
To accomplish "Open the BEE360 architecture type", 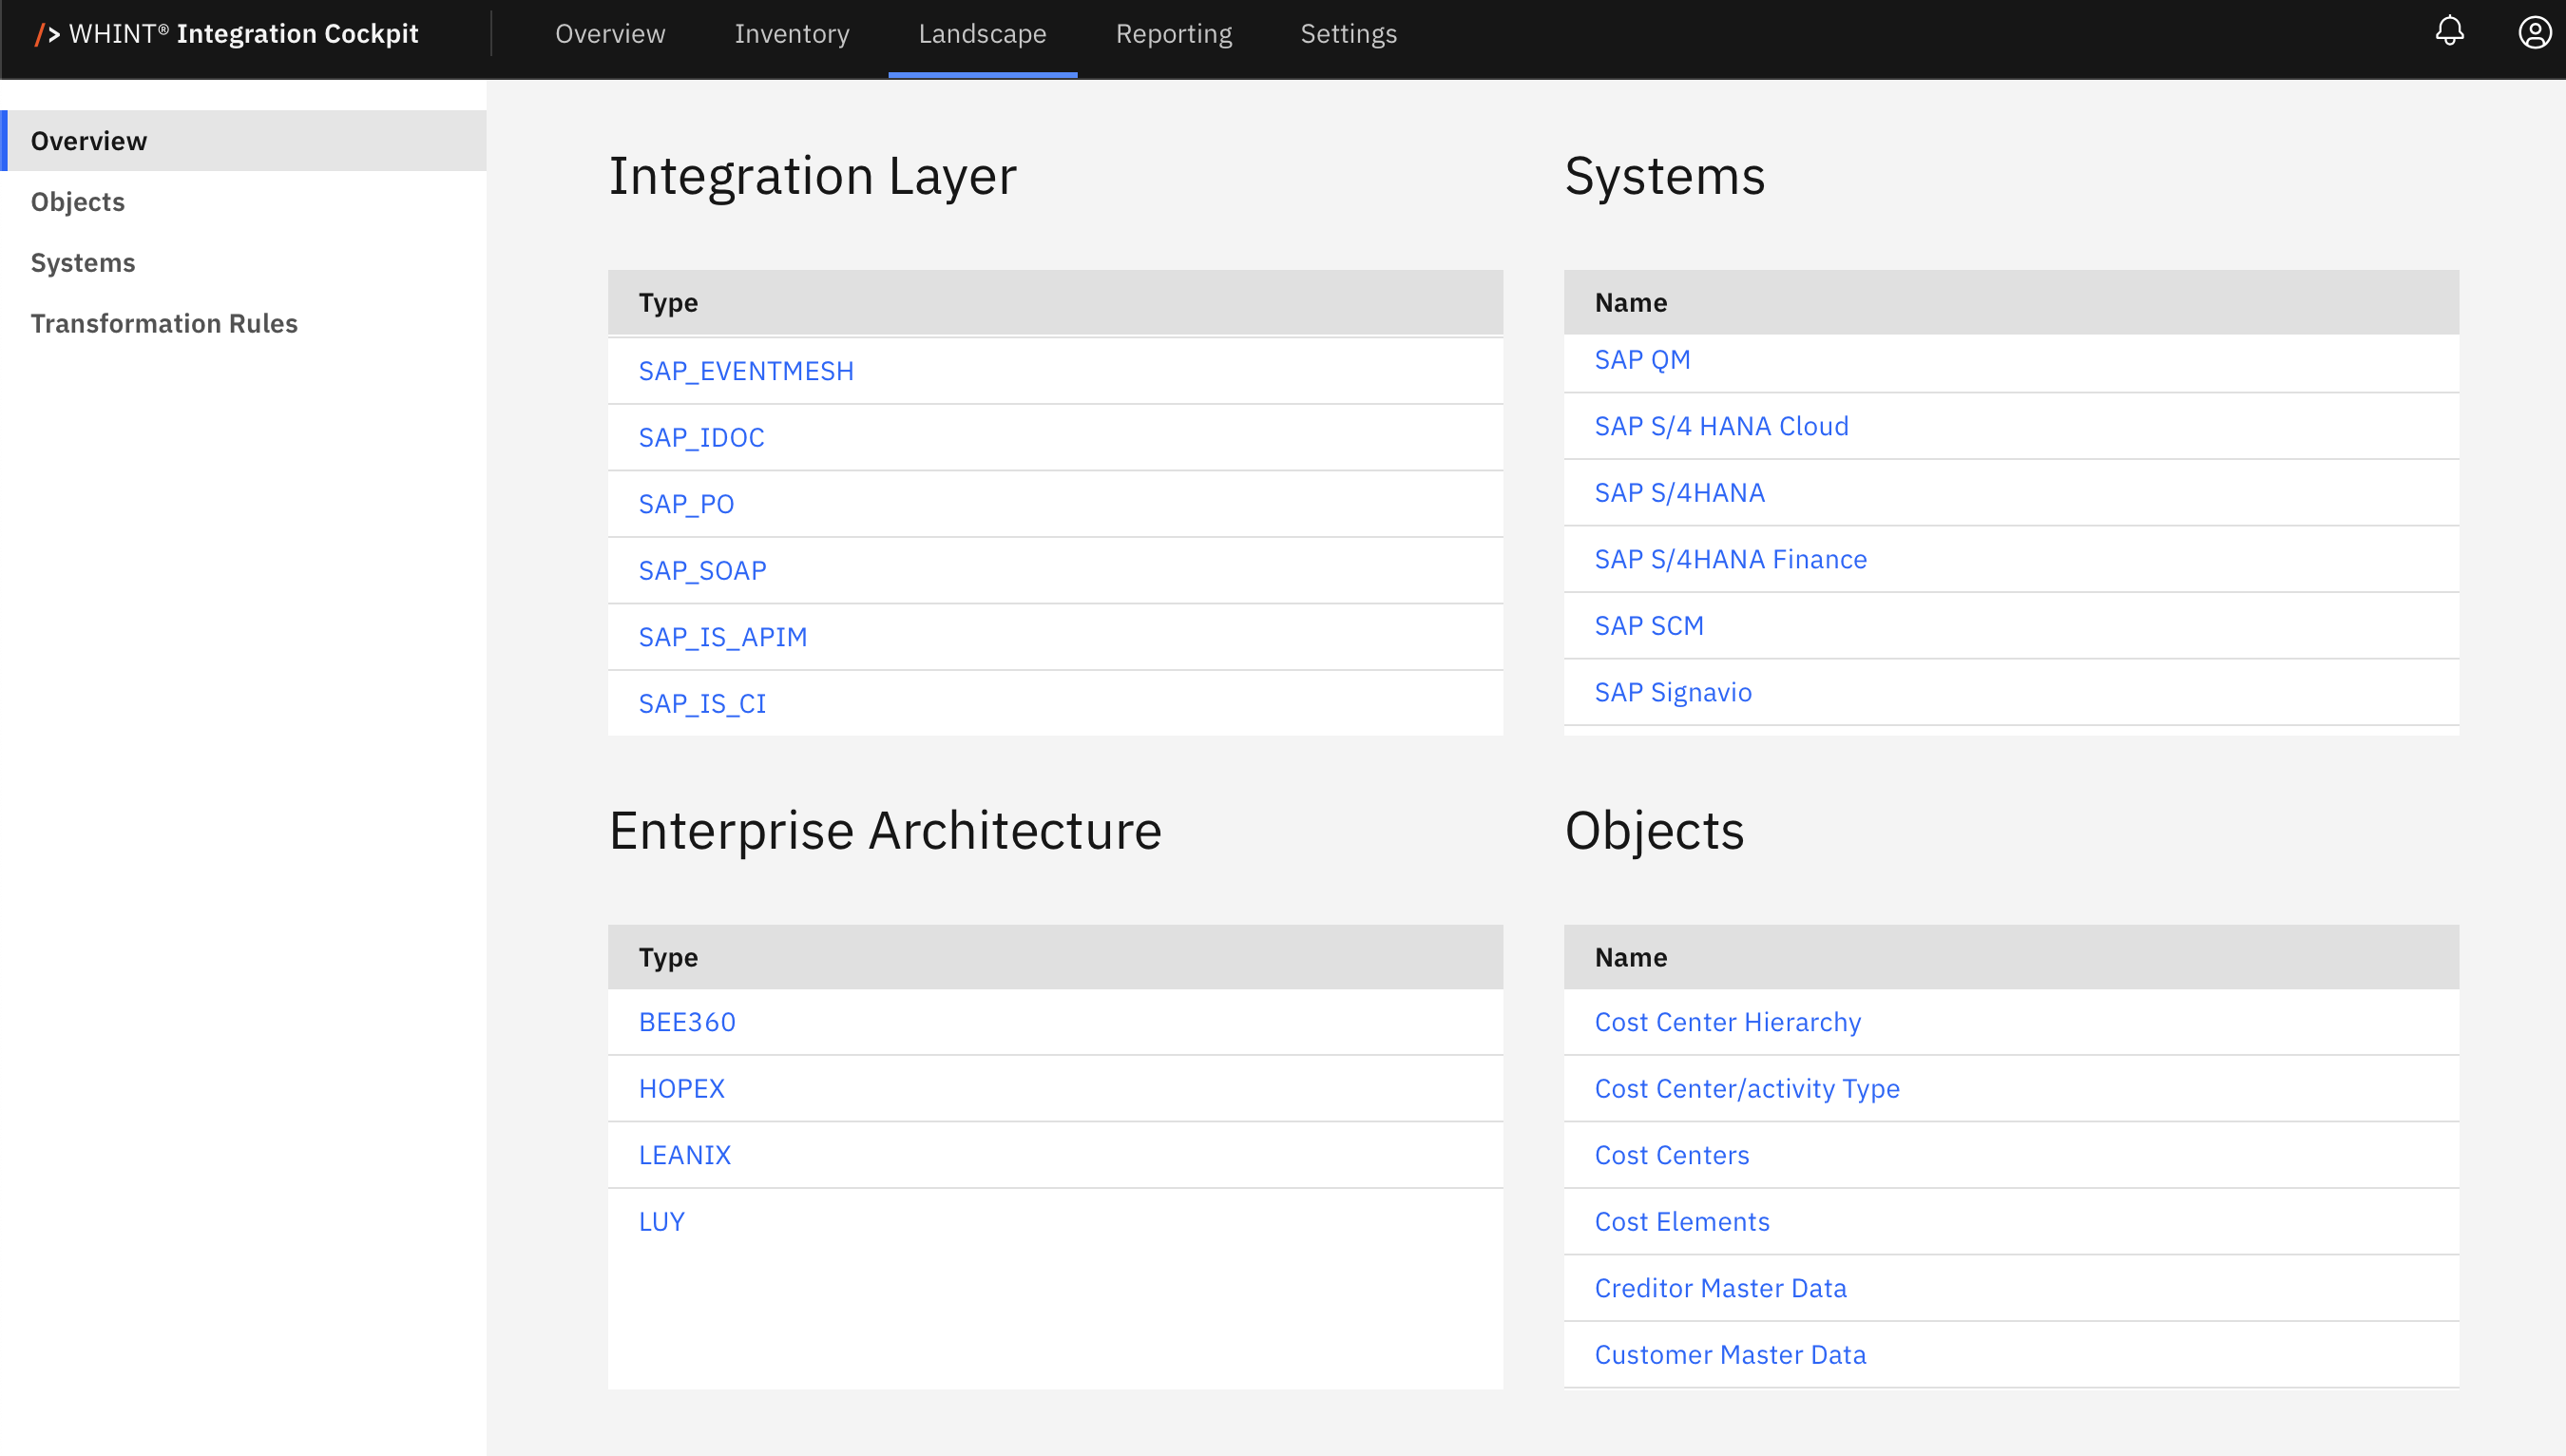I will (687, 1022).
